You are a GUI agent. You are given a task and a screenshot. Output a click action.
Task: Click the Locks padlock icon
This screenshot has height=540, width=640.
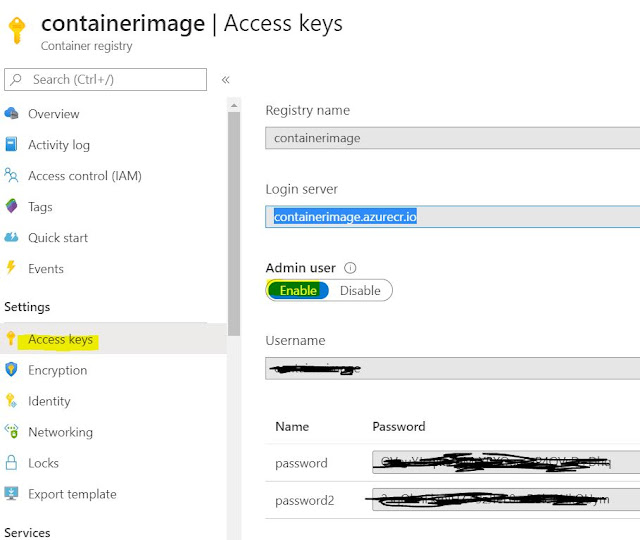(x=11, y=462)
